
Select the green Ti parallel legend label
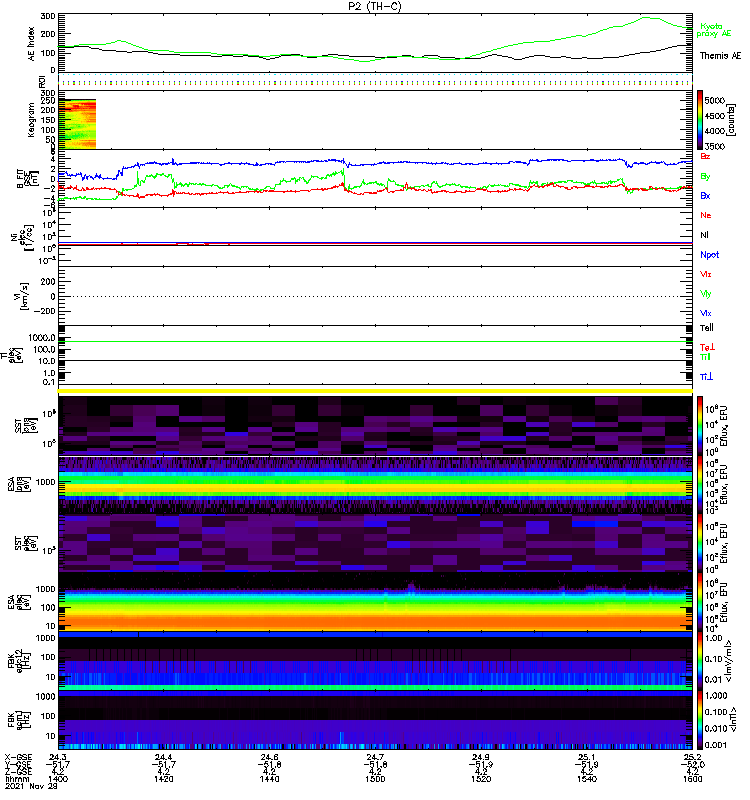(705, 357)
